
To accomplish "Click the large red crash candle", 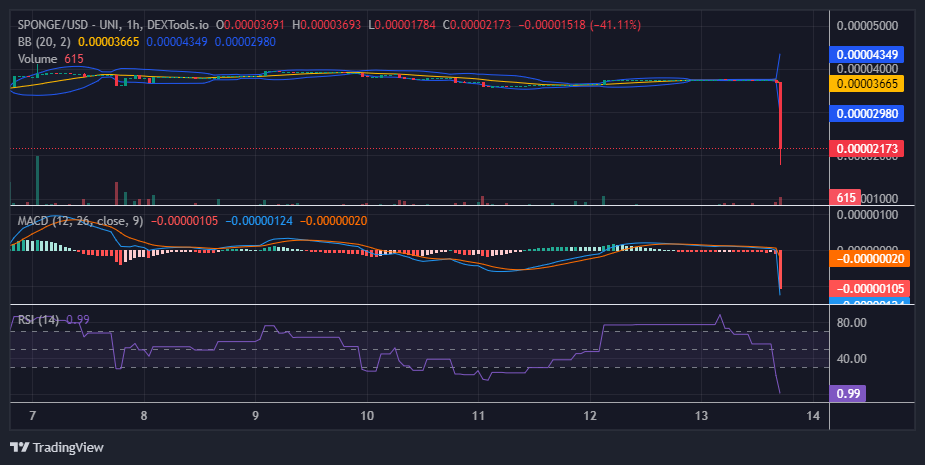I will (x=780, y=116).
